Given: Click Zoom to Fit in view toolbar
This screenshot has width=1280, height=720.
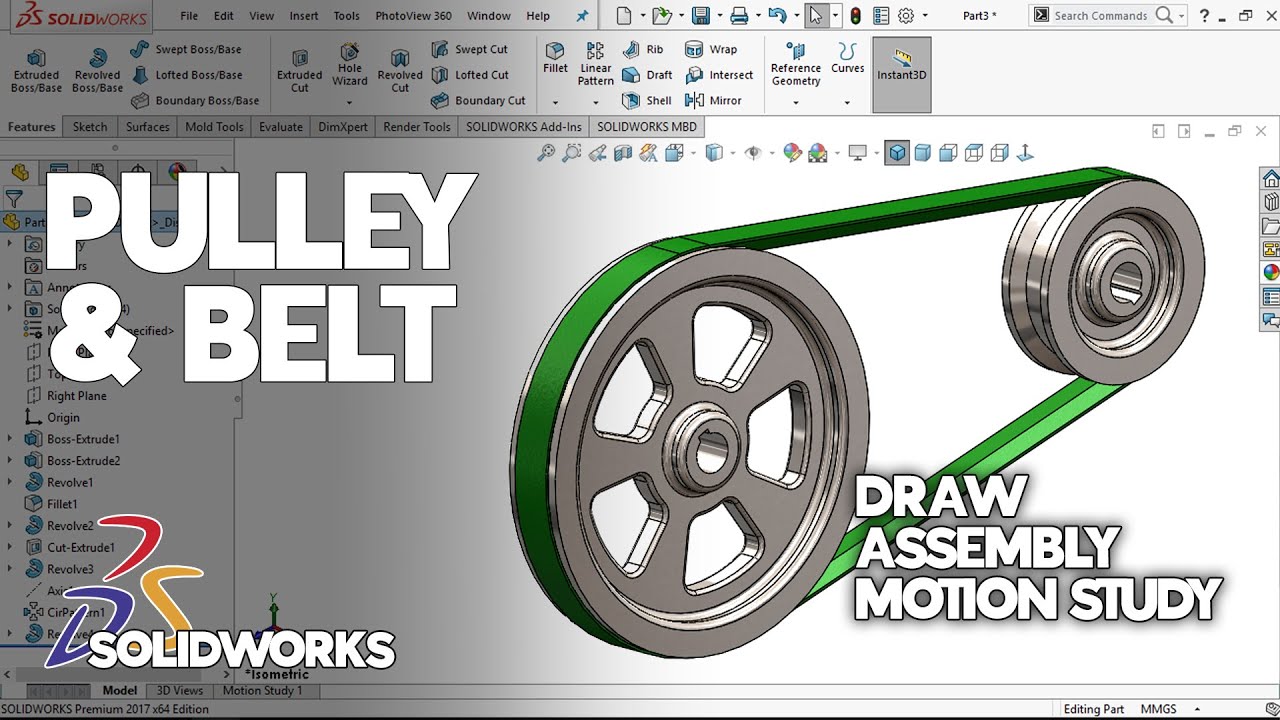Looking at the screenshot, I should click(546, 153).
